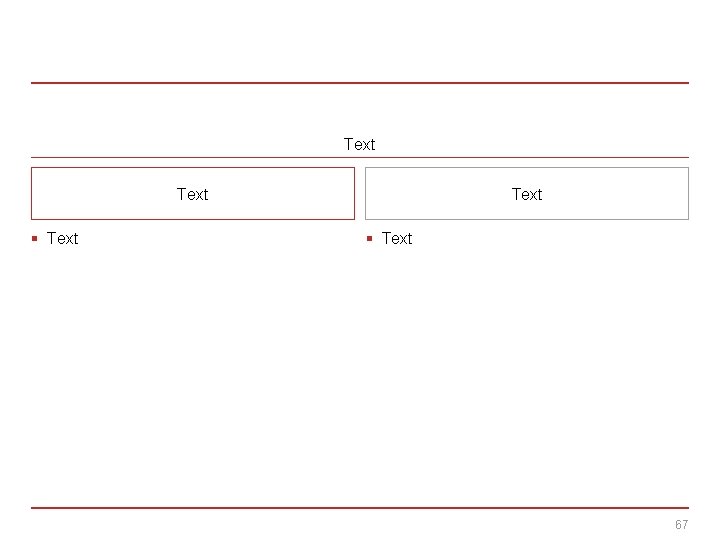This screenshot has width=720, height=540.
Task: Click the bottom border of the gray-bordered box
Action: [527, 219]
